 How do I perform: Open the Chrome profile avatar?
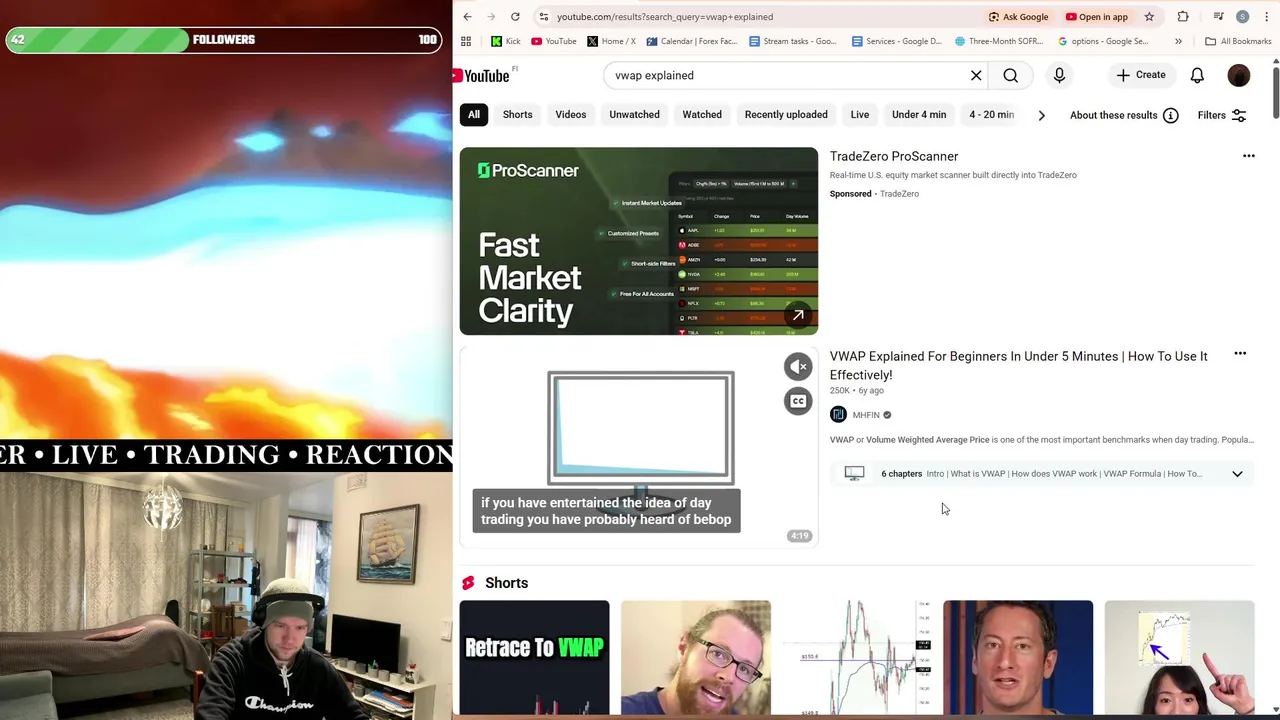click(1242, 17)
